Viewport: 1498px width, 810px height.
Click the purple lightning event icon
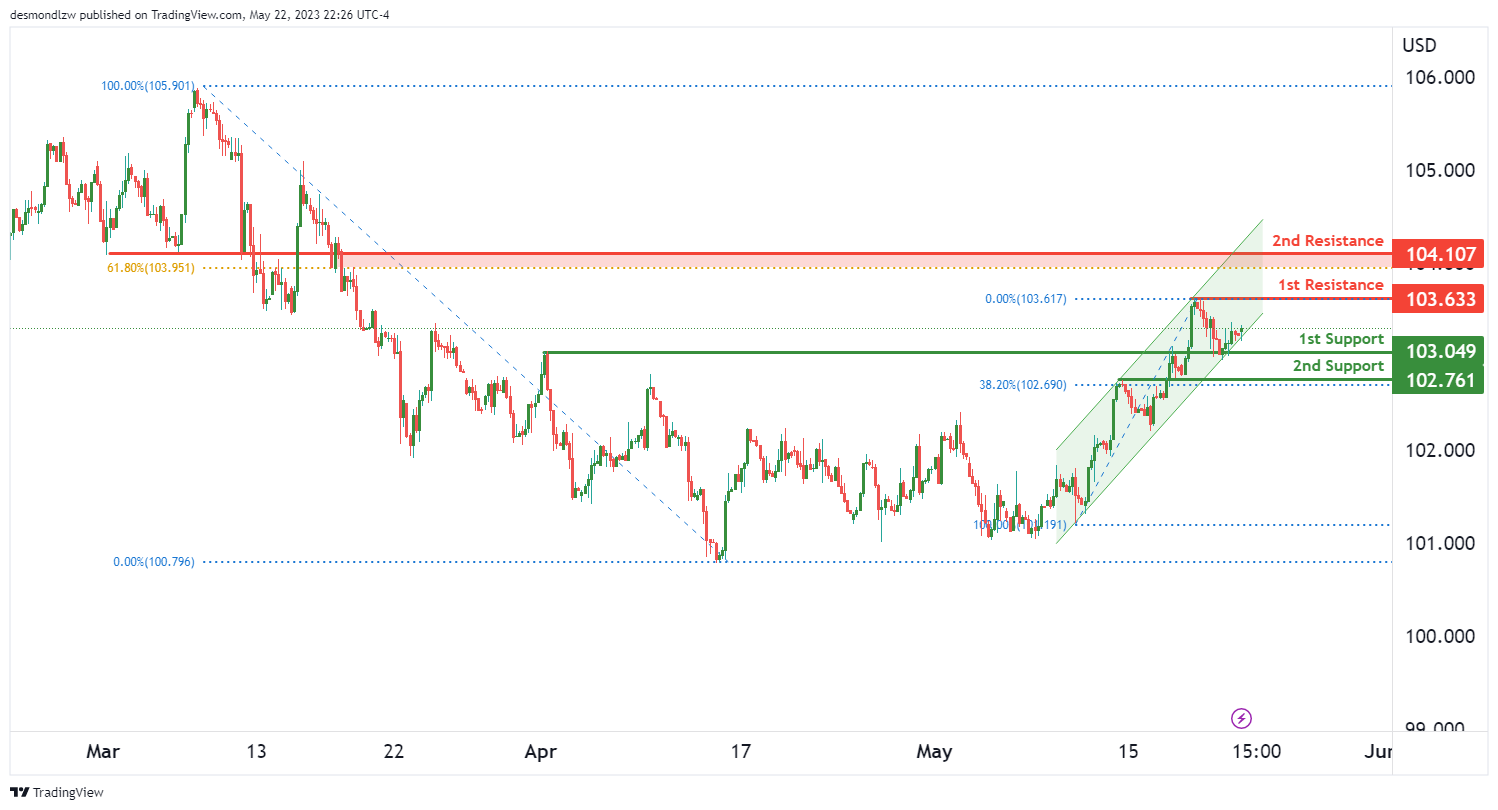coord(1241,717)
